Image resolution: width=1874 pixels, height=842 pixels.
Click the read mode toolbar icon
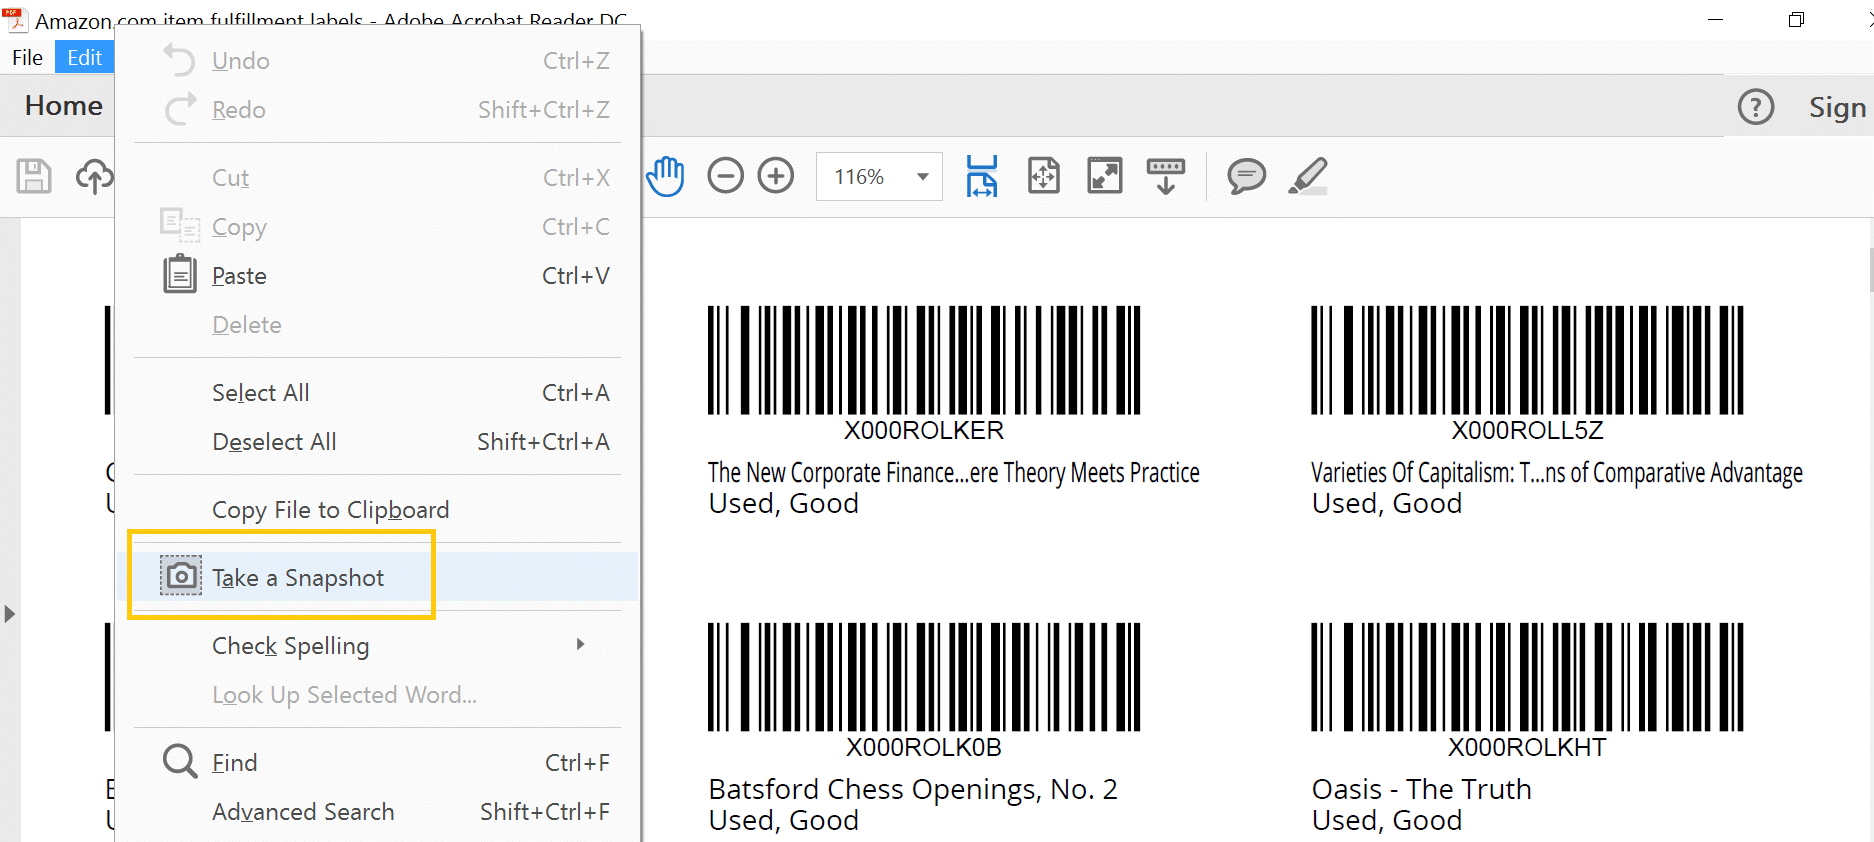1166,176
